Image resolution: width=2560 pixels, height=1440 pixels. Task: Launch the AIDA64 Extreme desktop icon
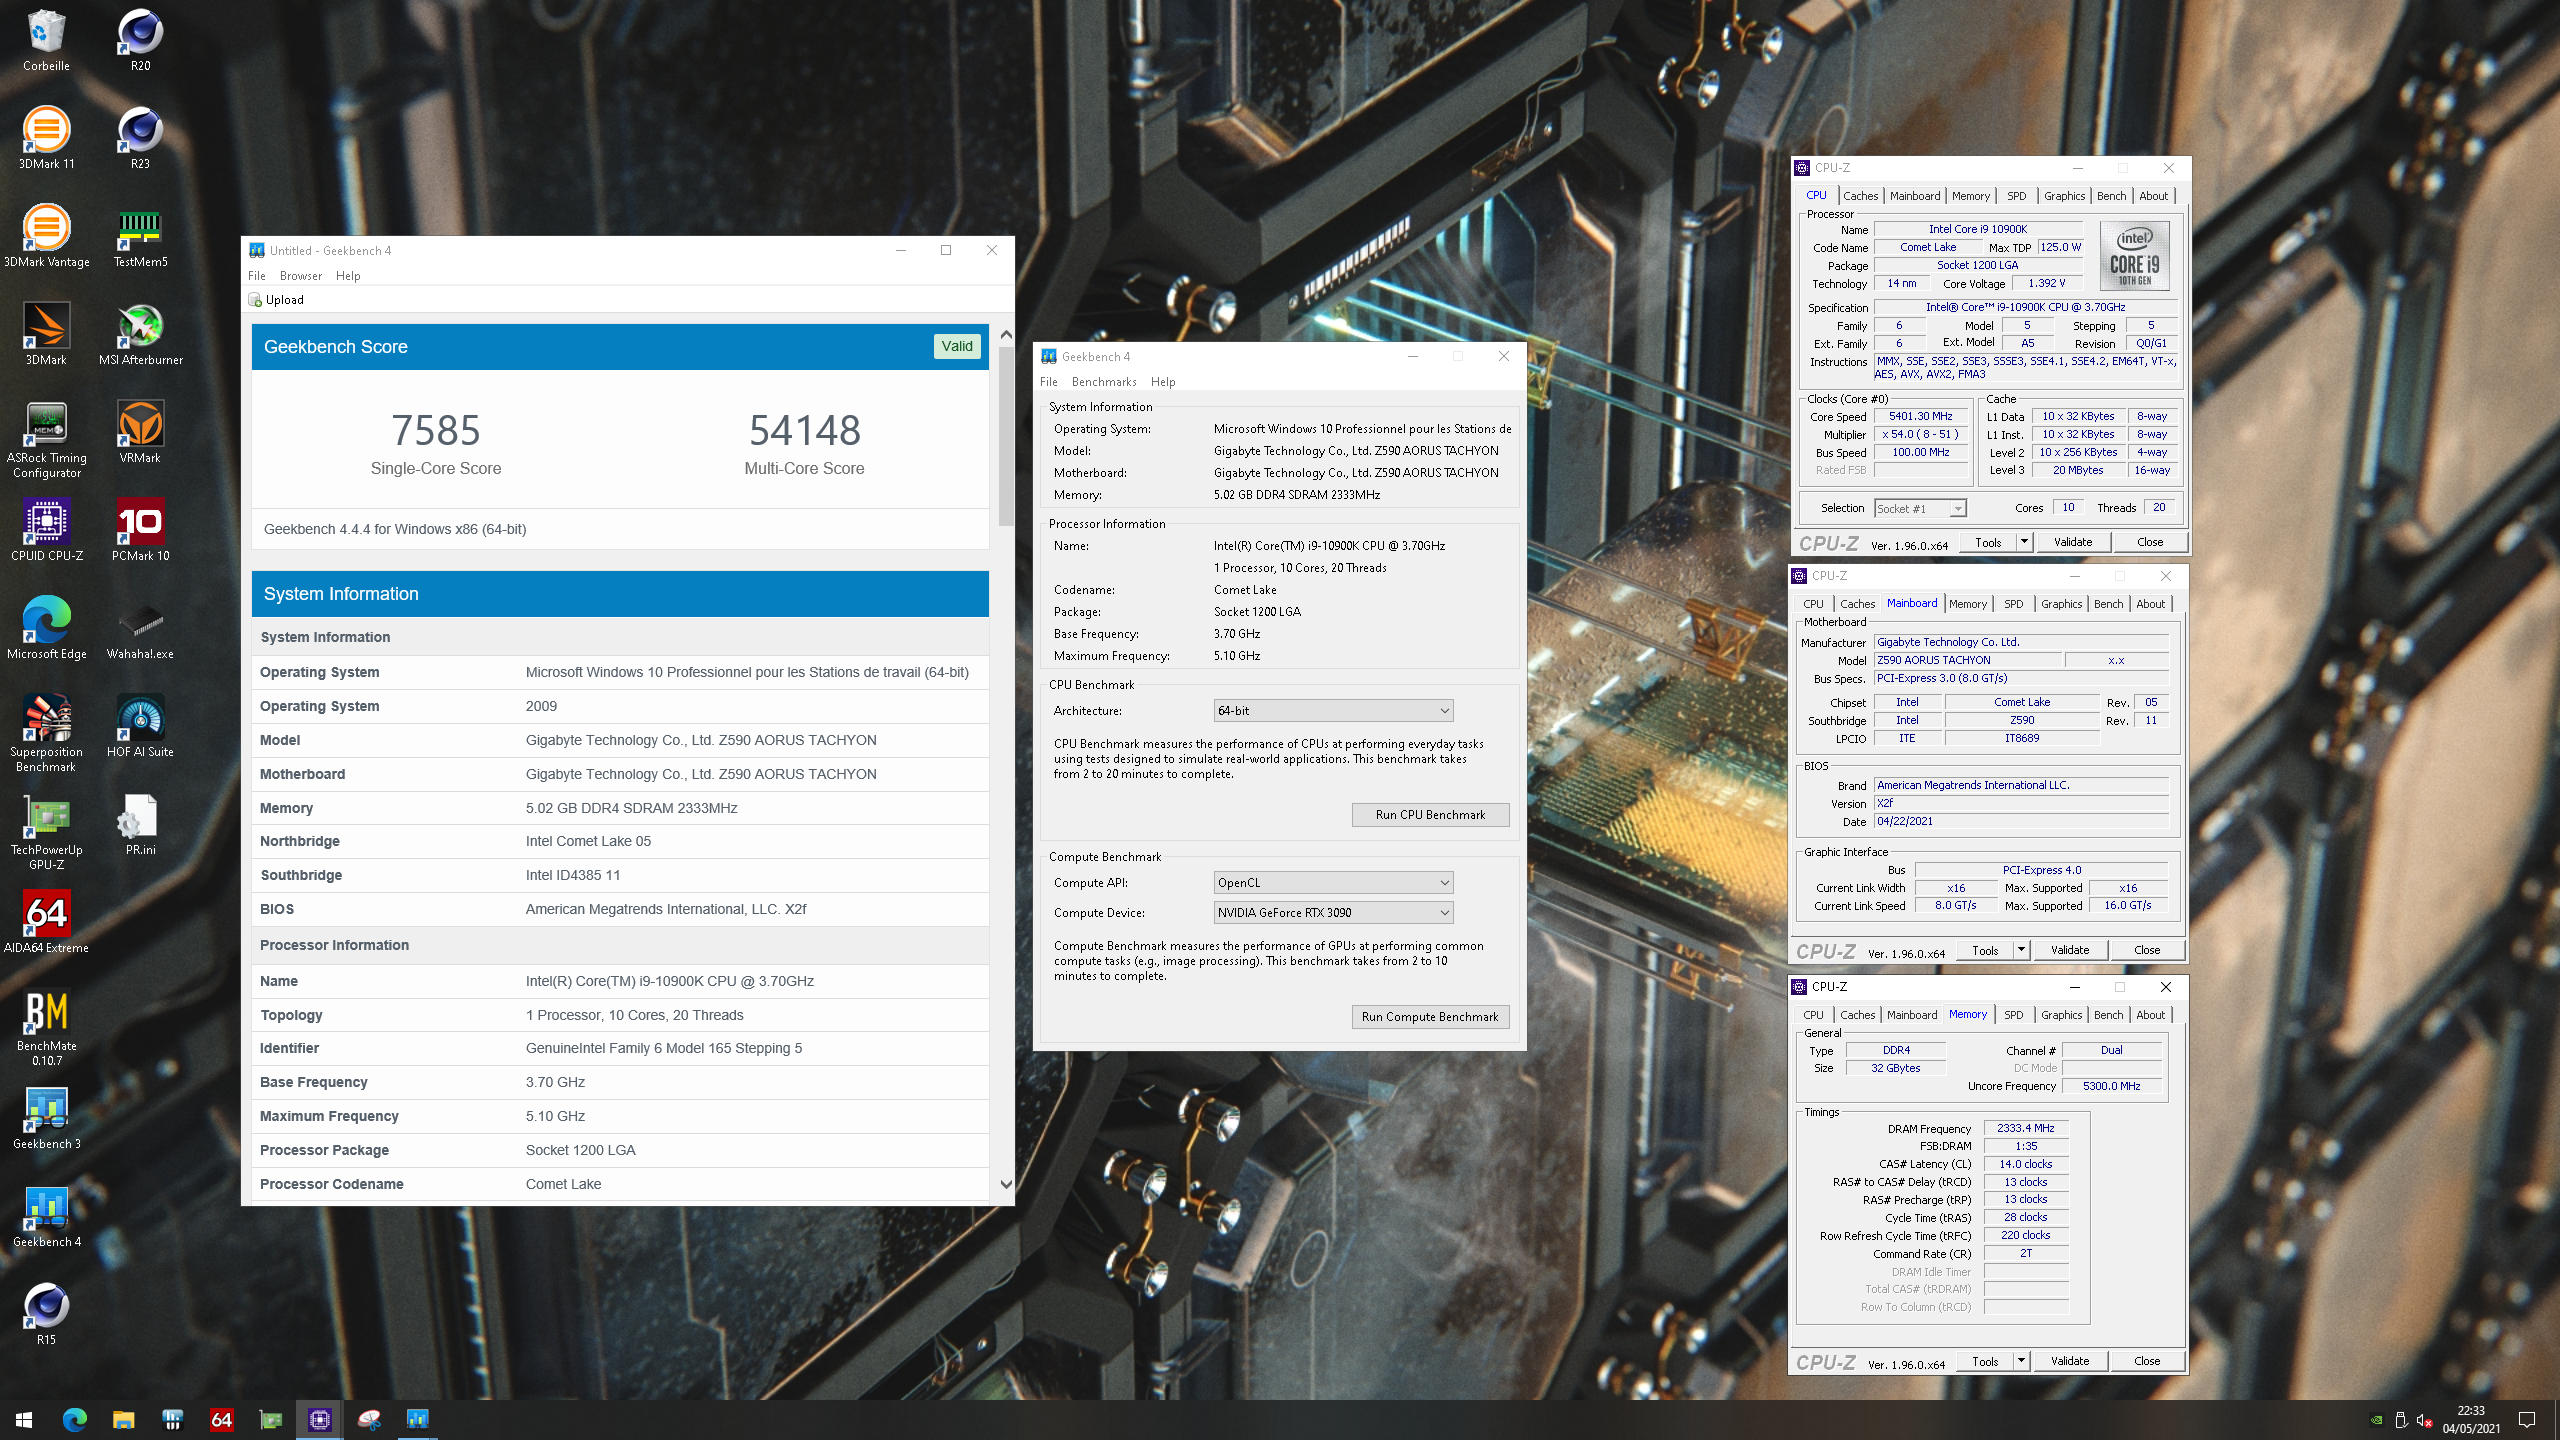(46, 922)
